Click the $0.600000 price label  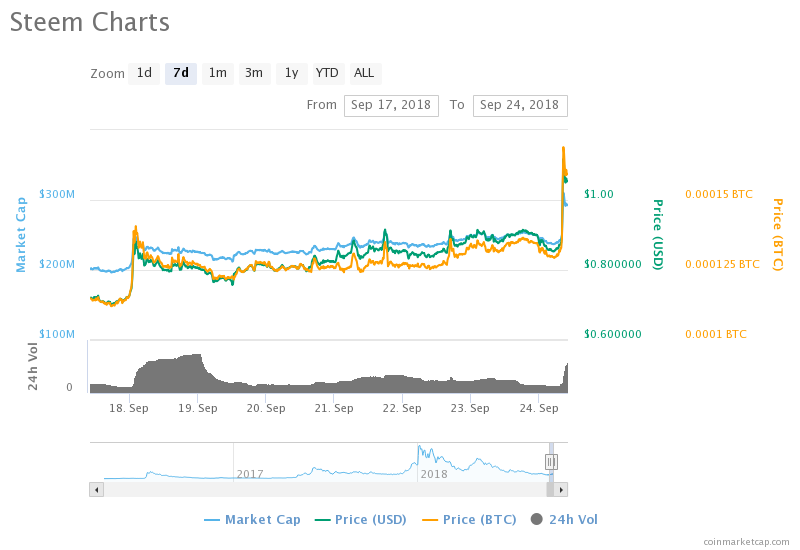coord(613,334)
